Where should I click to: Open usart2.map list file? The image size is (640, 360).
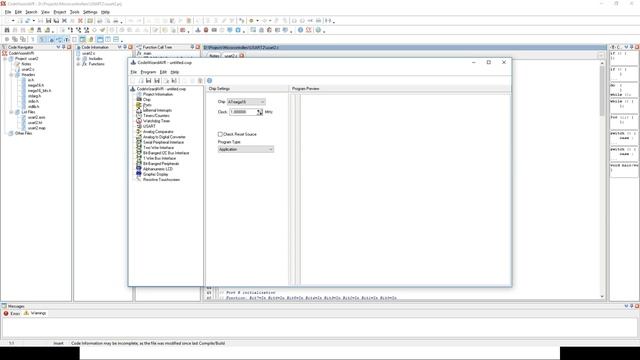[36, 128]
